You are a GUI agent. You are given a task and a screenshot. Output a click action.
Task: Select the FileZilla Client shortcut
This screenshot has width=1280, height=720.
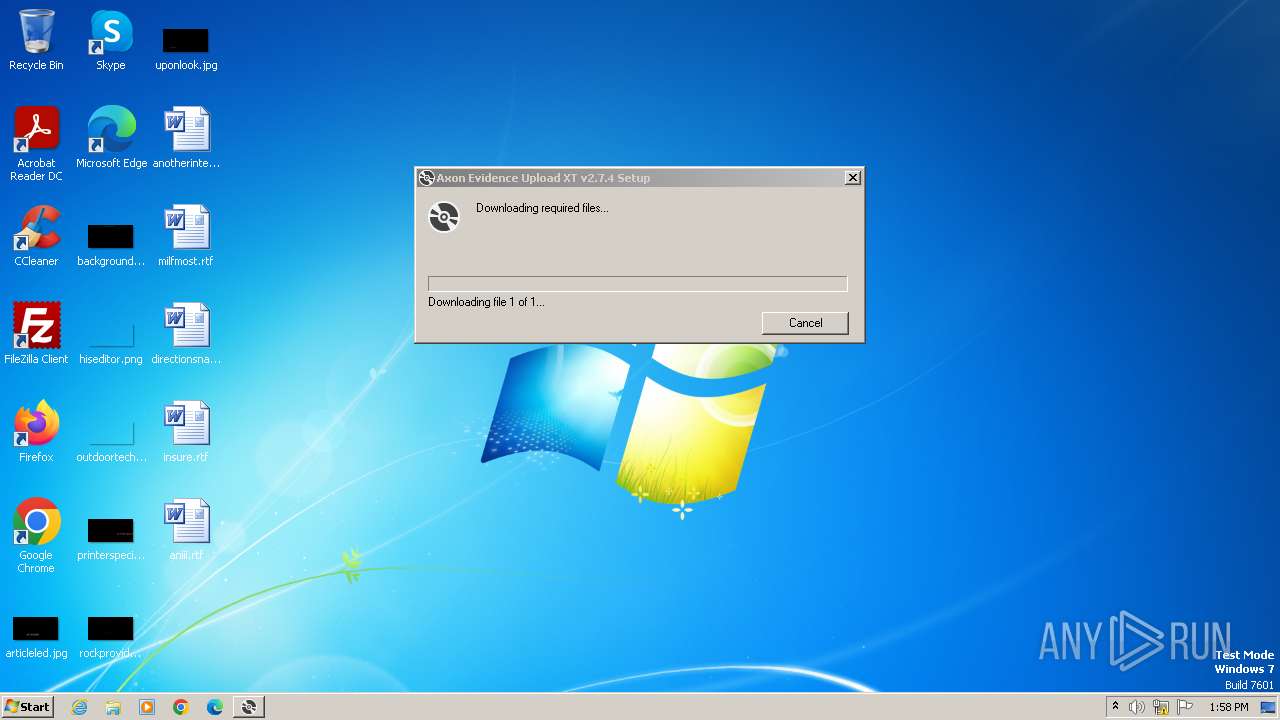36,334
